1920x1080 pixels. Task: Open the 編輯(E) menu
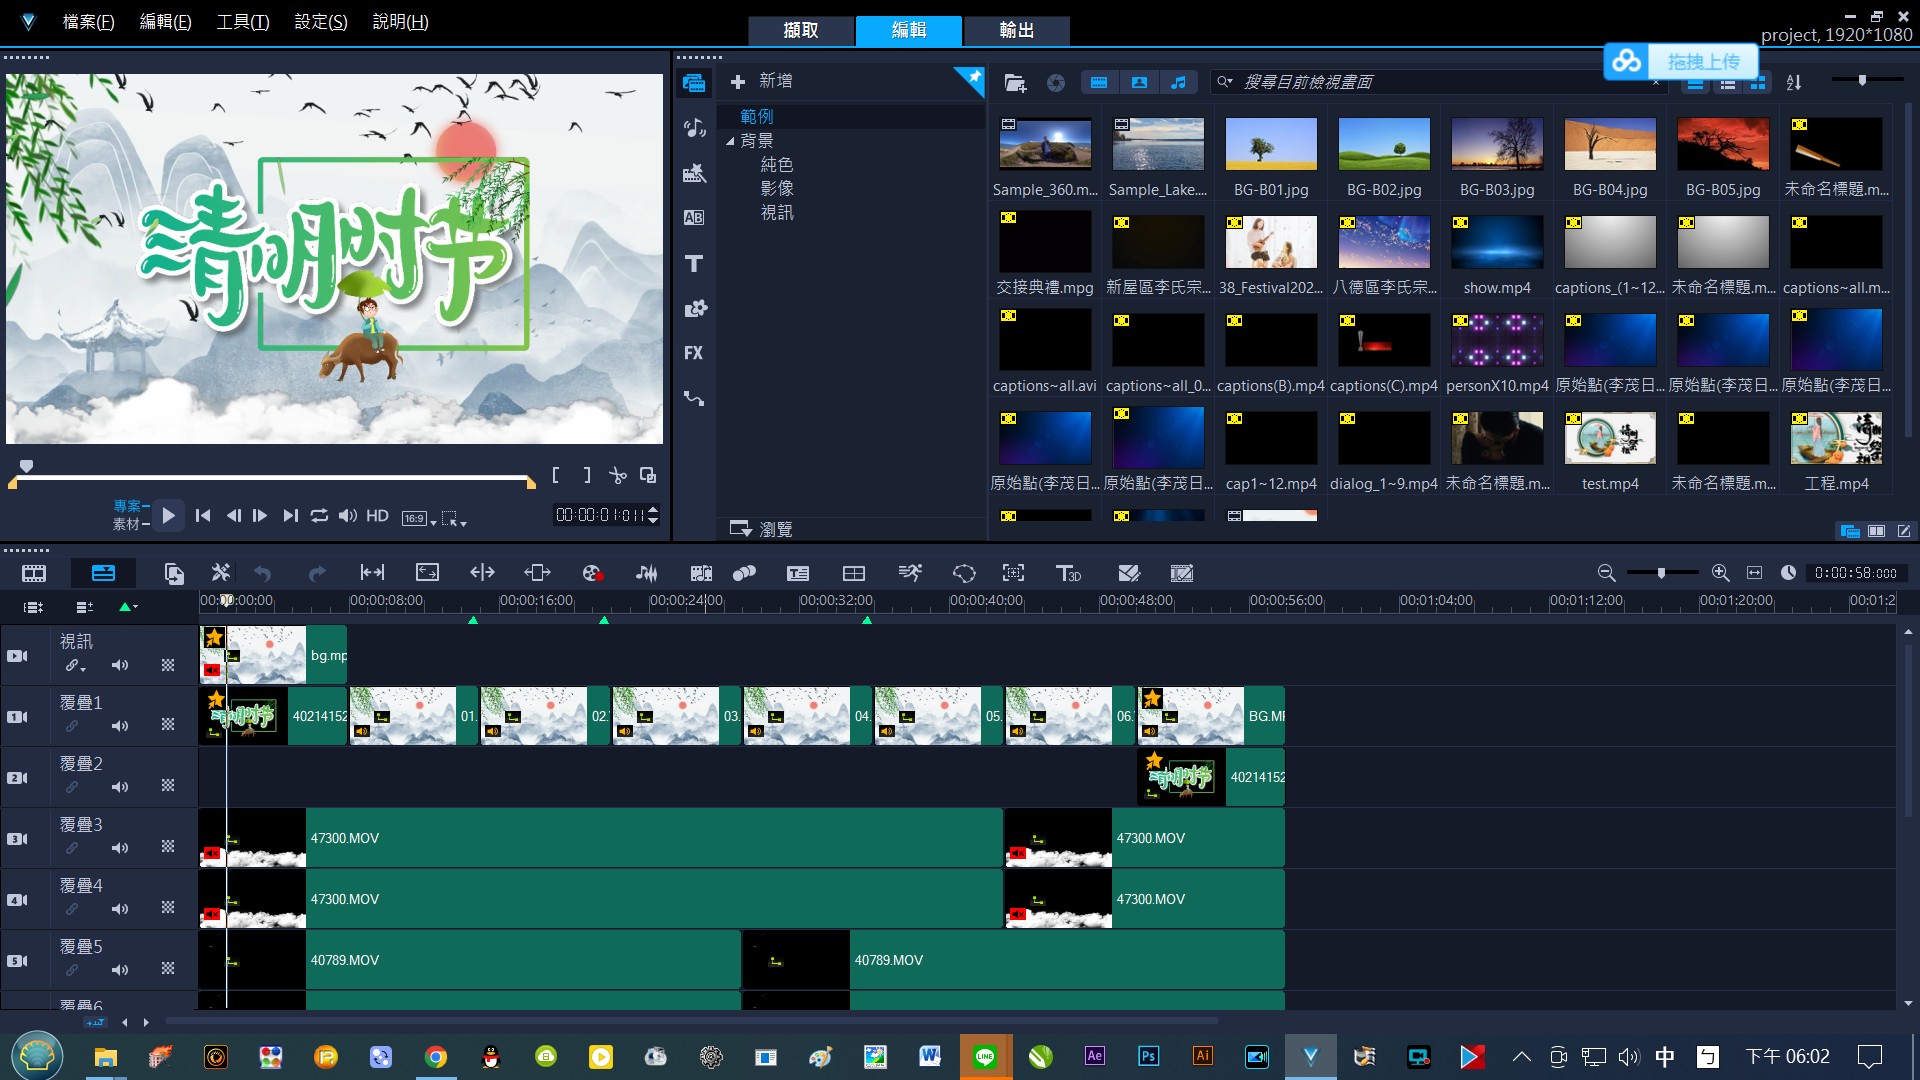coord(165,21)
